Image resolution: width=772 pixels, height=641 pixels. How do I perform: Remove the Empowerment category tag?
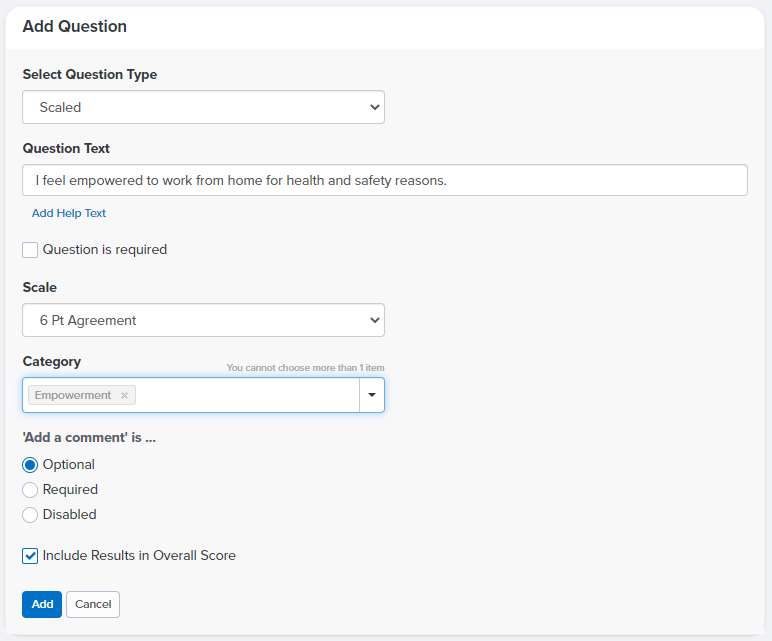pyautogui.click(x=125, y=395)
